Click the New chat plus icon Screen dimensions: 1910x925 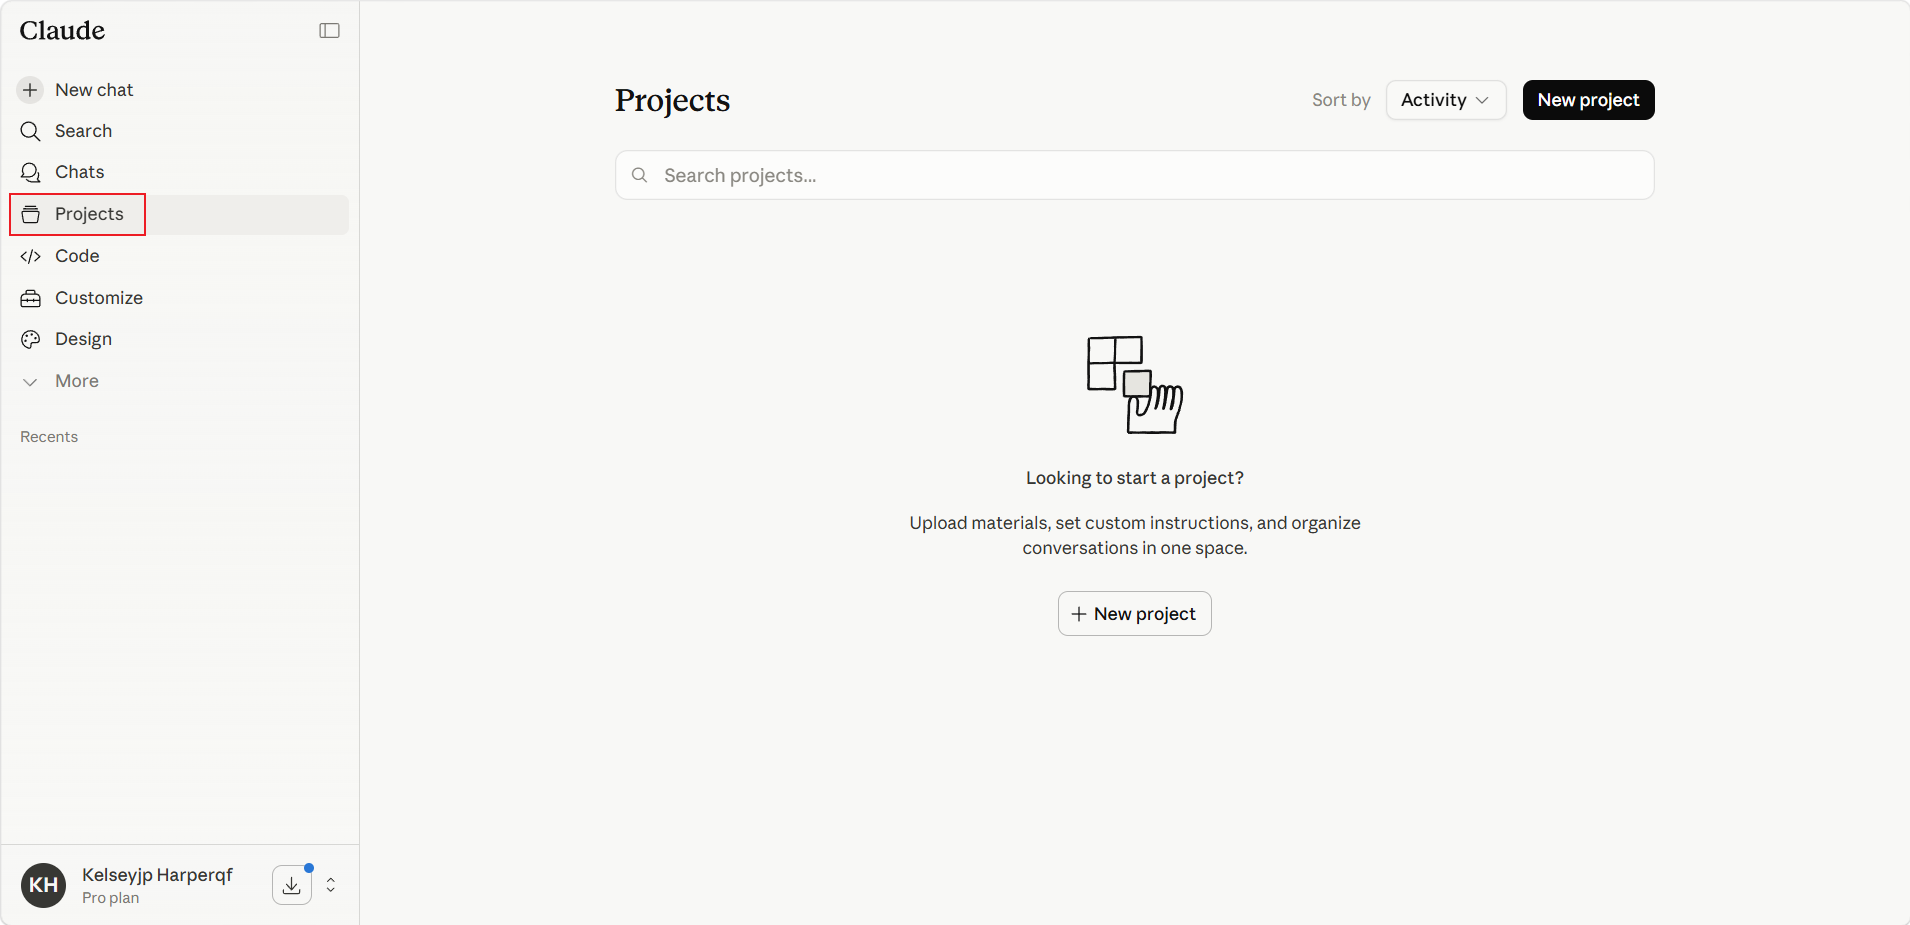[x=31, y=90]
